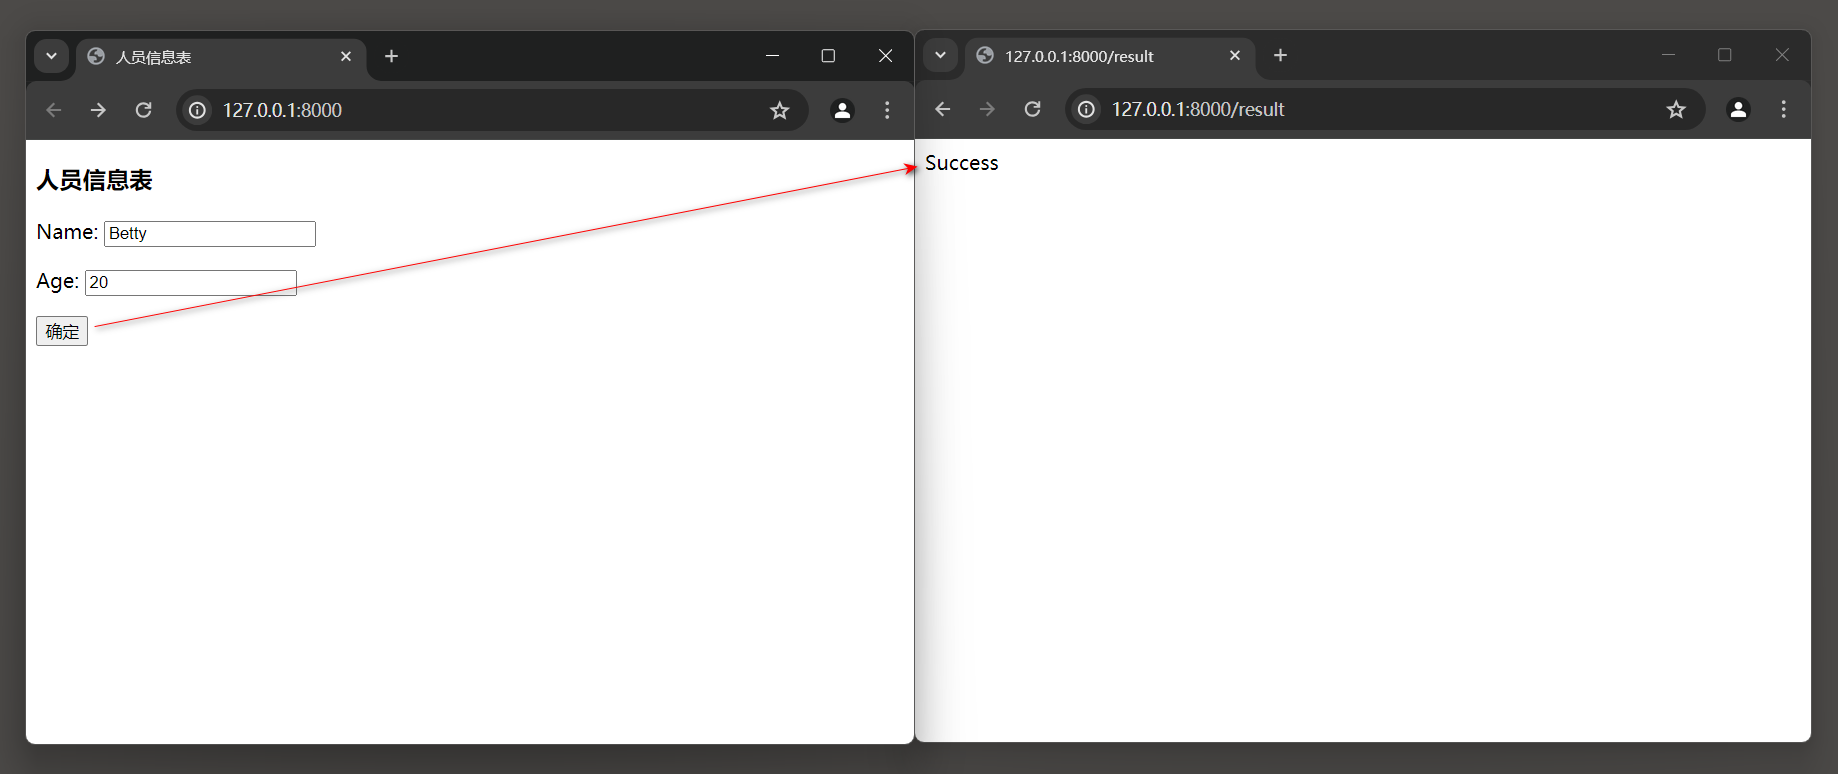
Task: Expand tab search dropdown in left window
Action: [51, 56]
